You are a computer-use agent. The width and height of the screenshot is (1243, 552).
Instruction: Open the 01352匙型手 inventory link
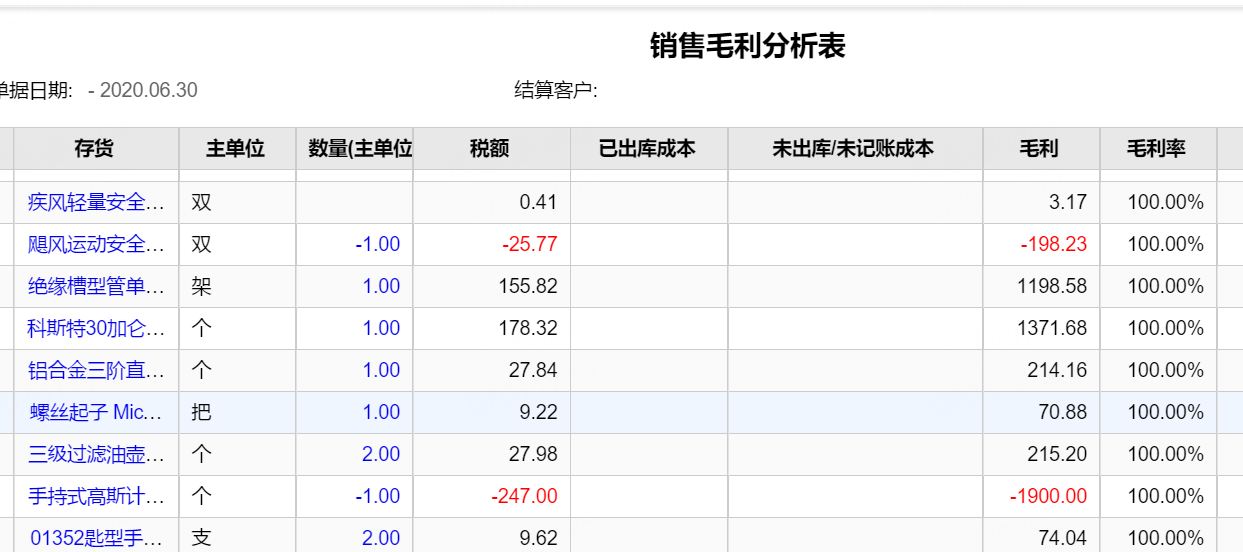tap(96, 538)
